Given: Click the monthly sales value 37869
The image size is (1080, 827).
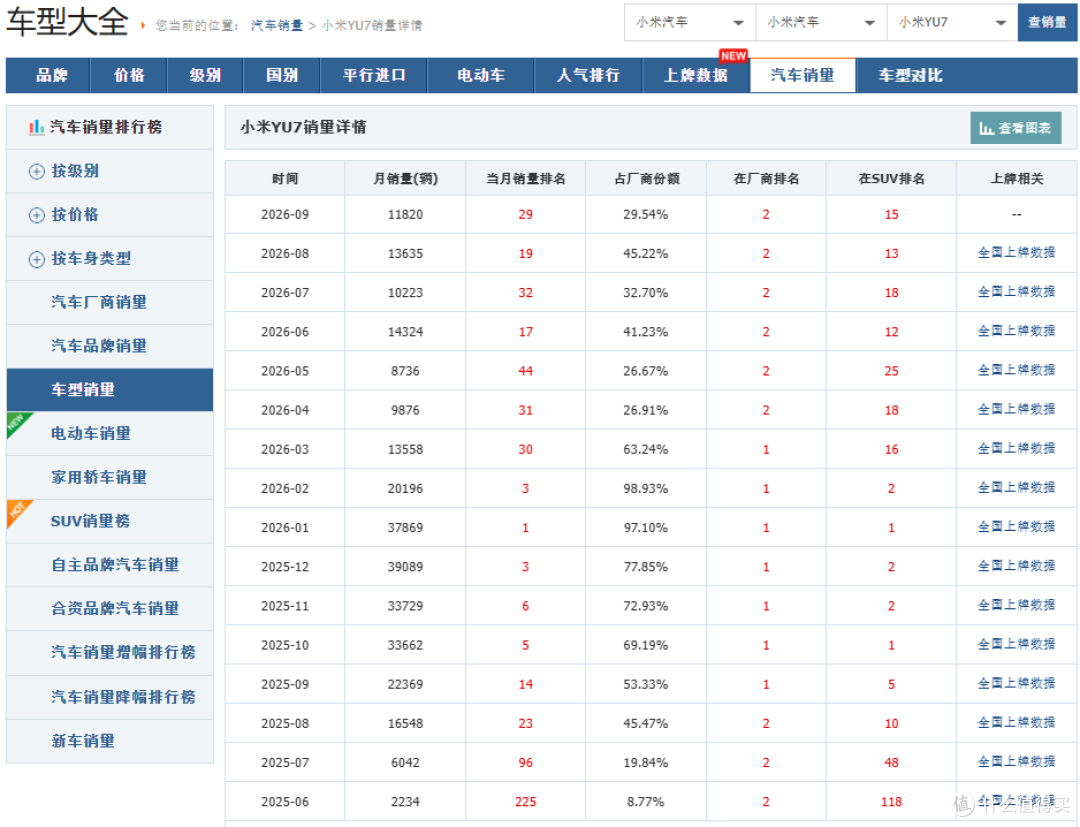Looking at the screenshot, I should (x=405, y=528).
